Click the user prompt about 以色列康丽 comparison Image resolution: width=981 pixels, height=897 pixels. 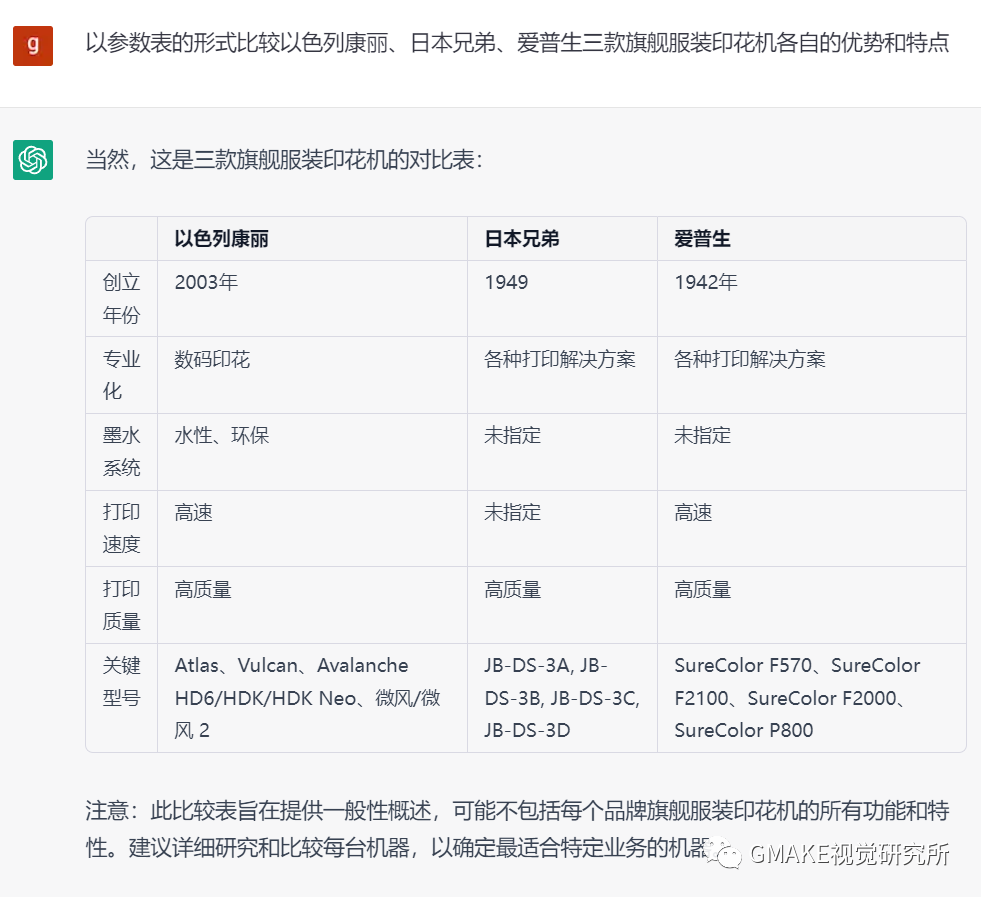[x=517, y=43]
